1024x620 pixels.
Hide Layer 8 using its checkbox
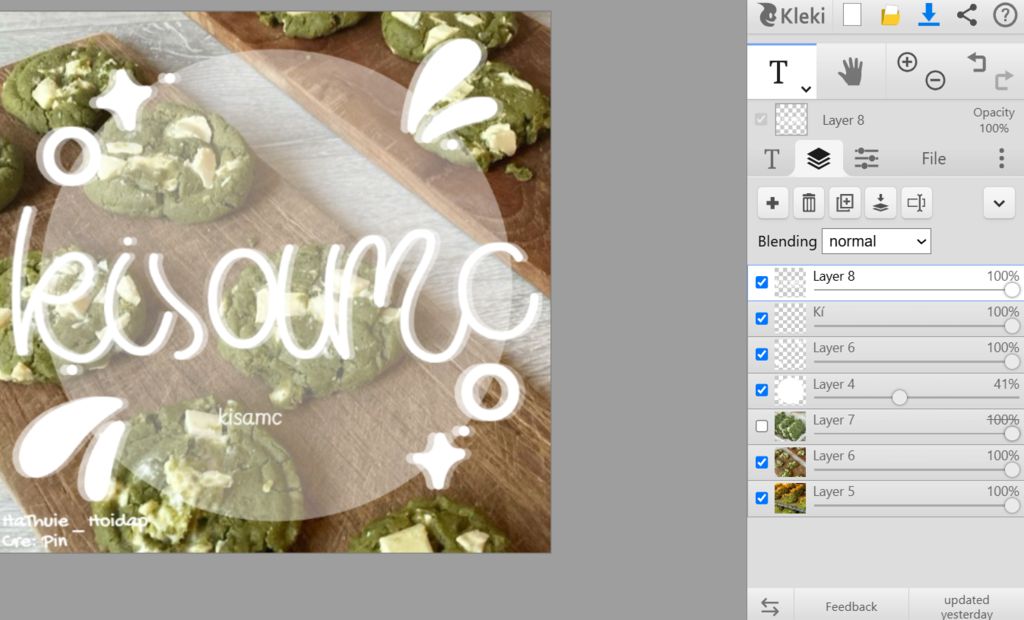tap(762, 283)
